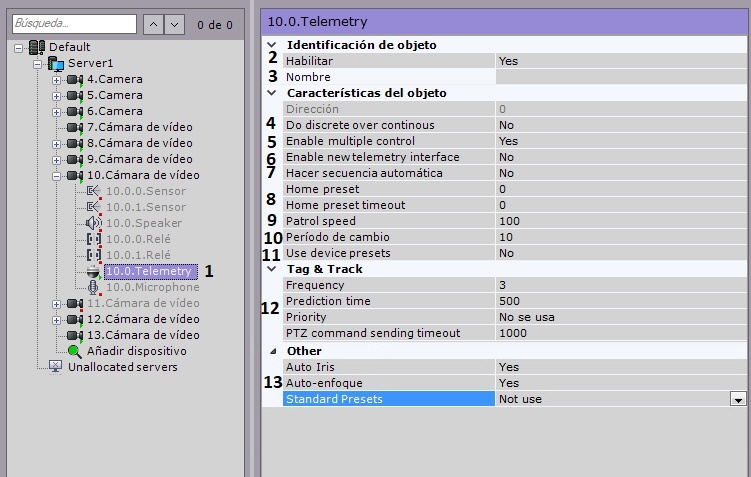The width and height of the screenshot is (751, 477).
Task: Collapse the Server1 tree node
Action: click(37, 64)
